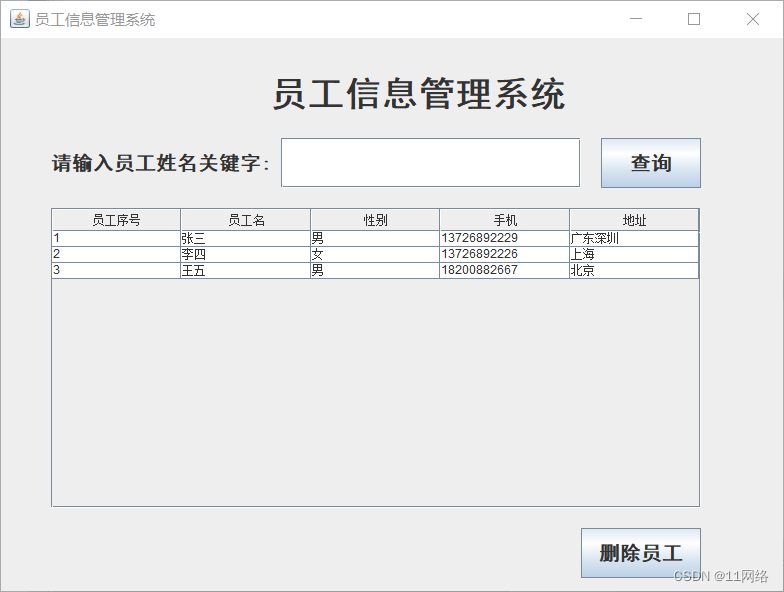Viewport: 784px width, 592px height.
Task: Click the employee name keyword input field
Action: tap(430, 162)
